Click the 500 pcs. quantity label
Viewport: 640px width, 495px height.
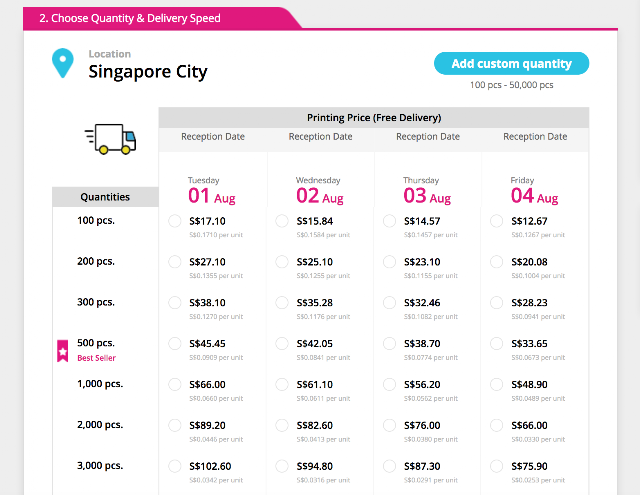[x=96, y=343]
